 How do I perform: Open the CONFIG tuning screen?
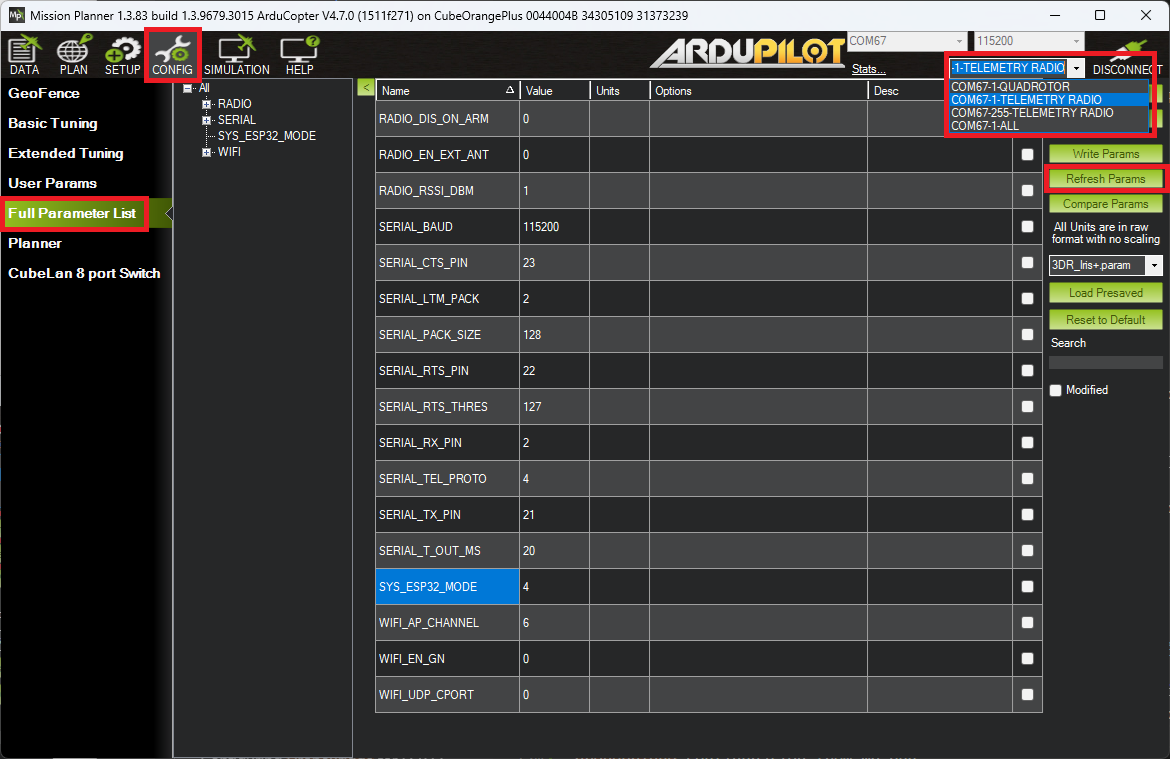click(172, 55)
